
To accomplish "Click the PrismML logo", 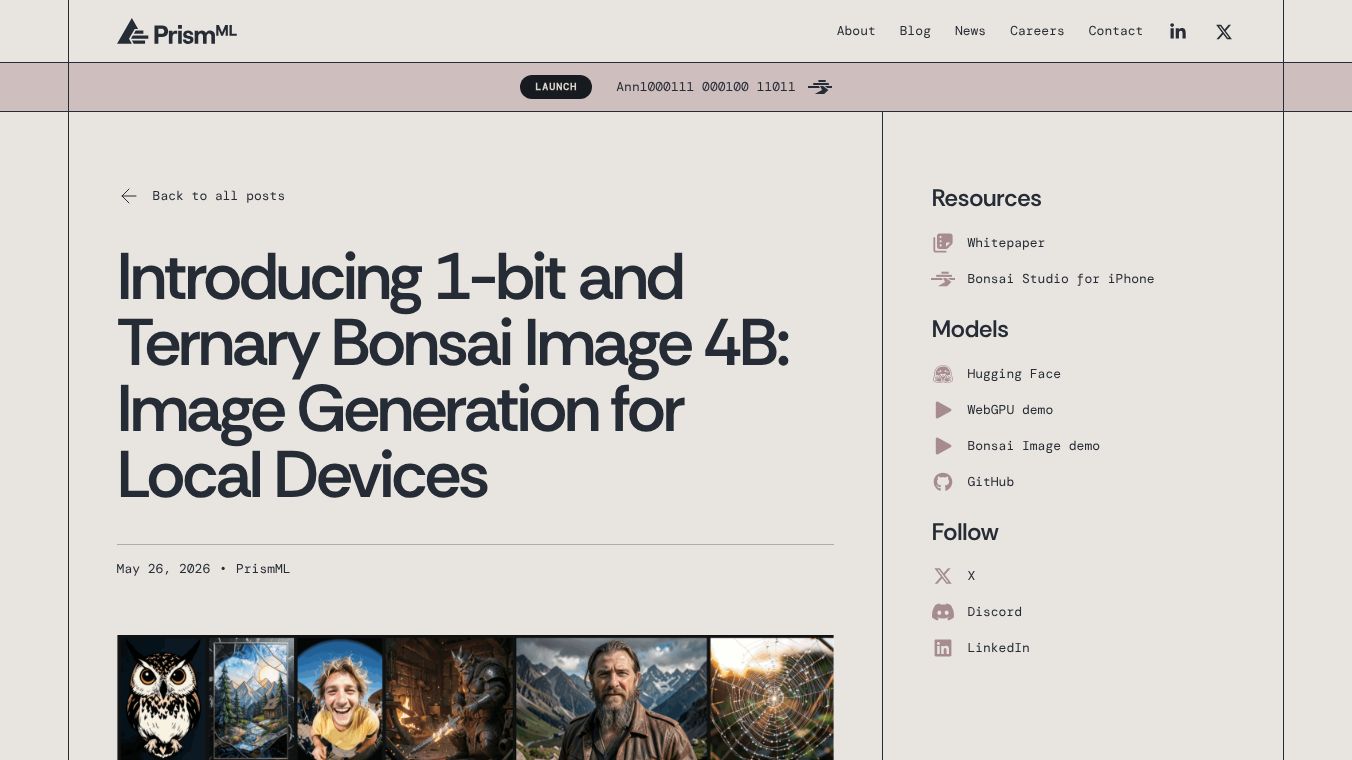I will pos(177,32).
